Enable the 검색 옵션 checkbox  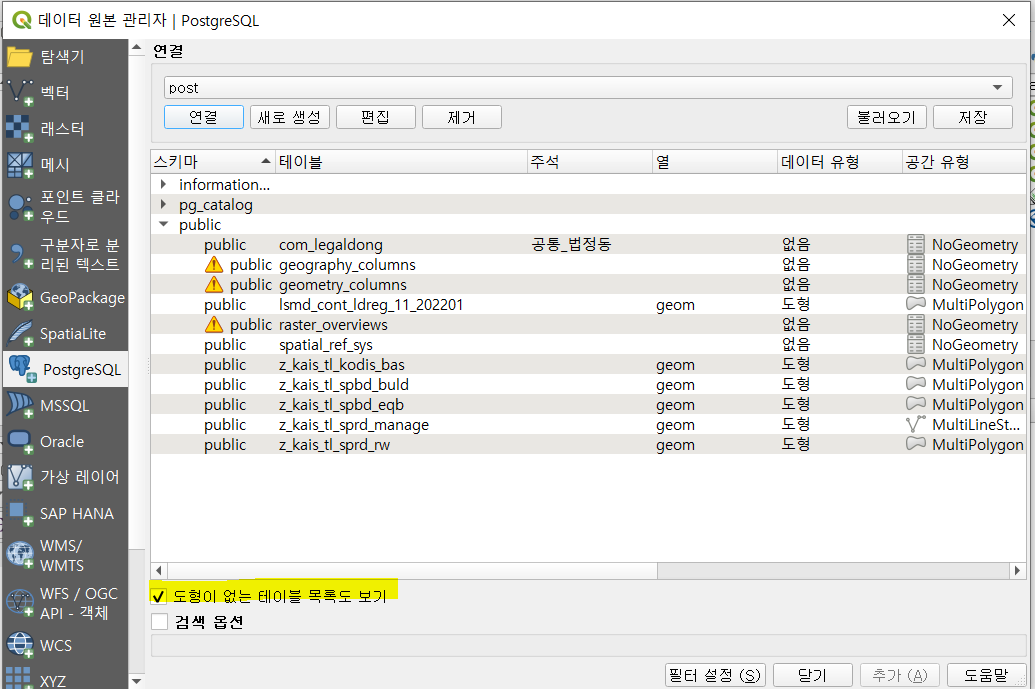159,622
